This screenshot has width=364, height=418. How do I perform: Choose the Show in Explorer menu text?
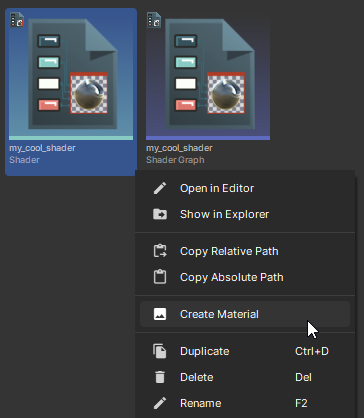pos(224,214)
